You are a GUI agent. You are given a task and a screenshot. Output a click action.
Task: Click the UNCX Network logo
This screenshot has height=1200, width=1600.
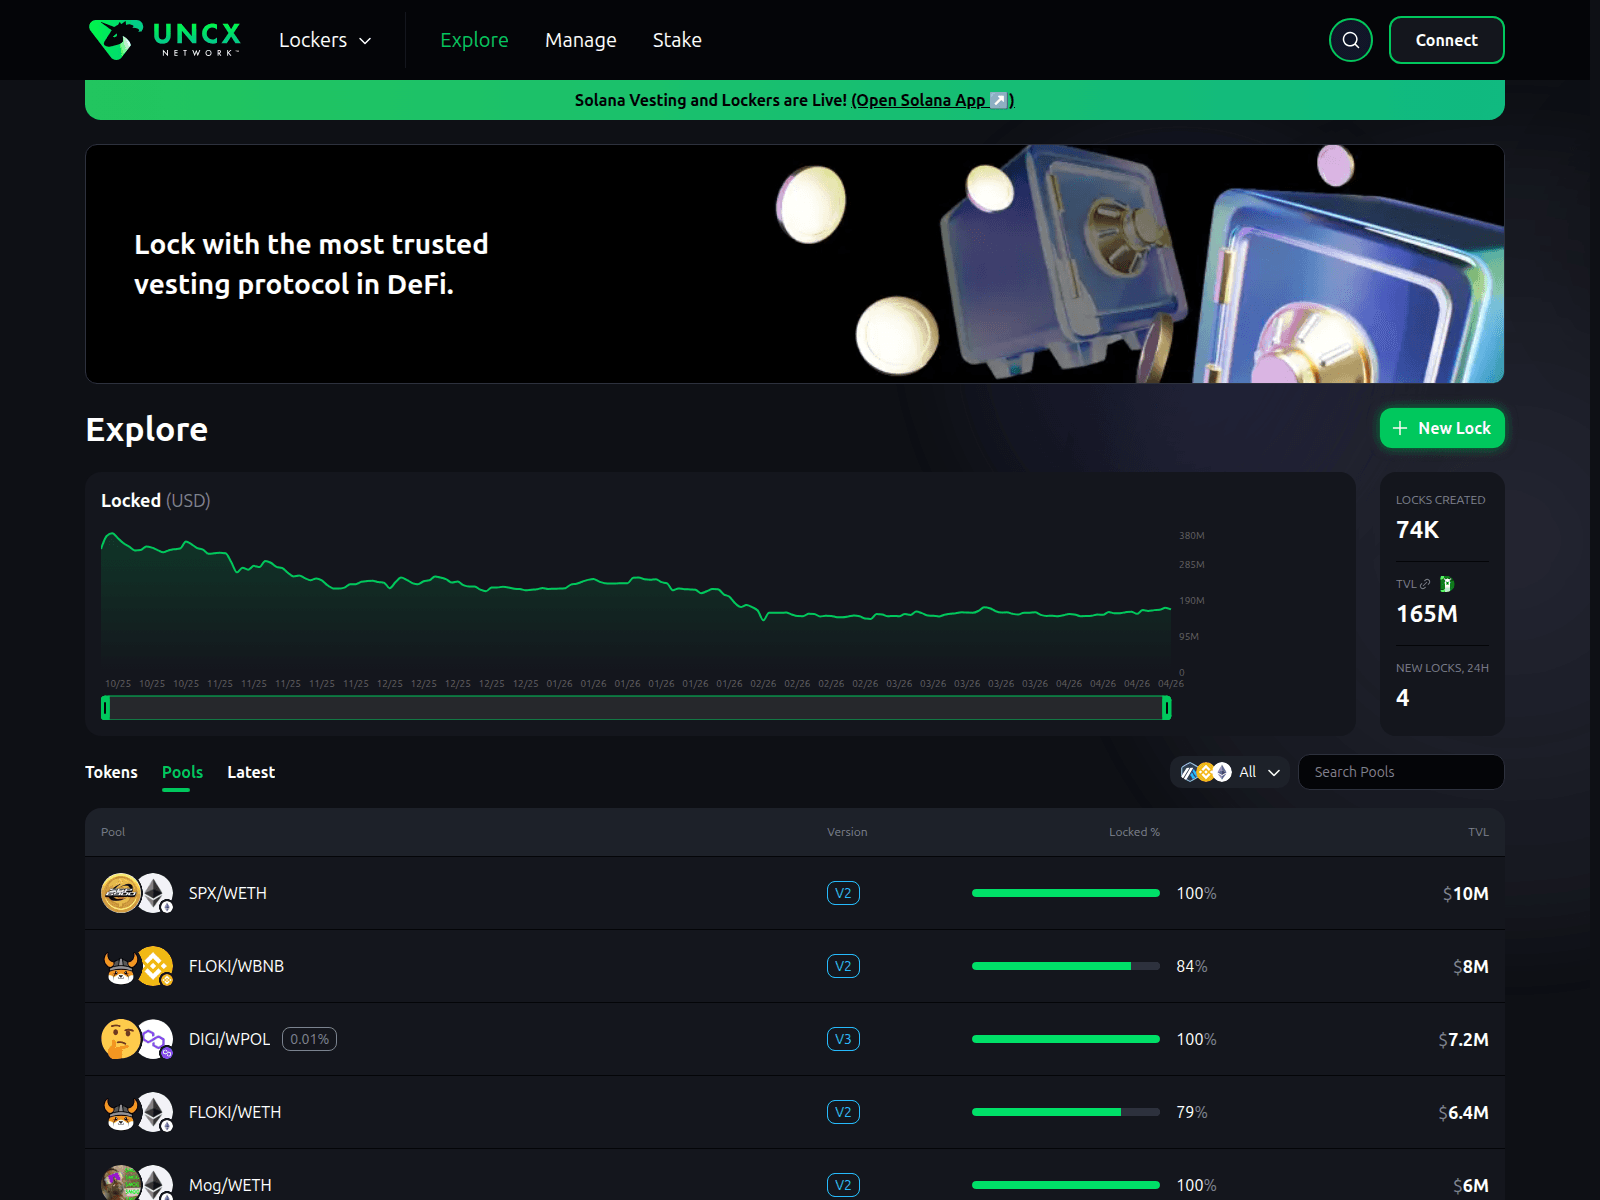[165, 40]
